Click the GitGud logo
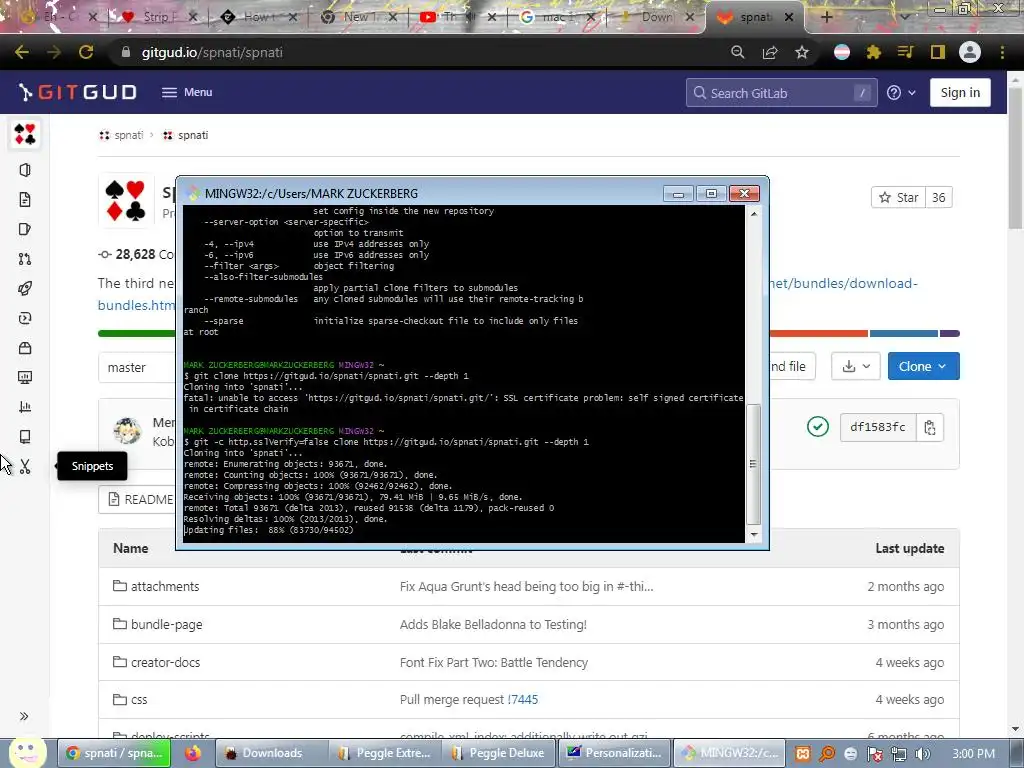 [x=78, y=92]
